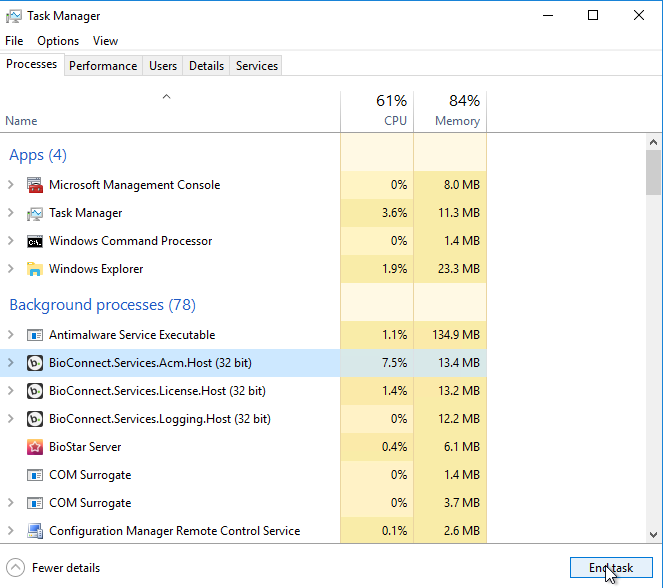Click the BioStar Server icon
Viewport: 663px width, 588px height.
click(35, 447)
